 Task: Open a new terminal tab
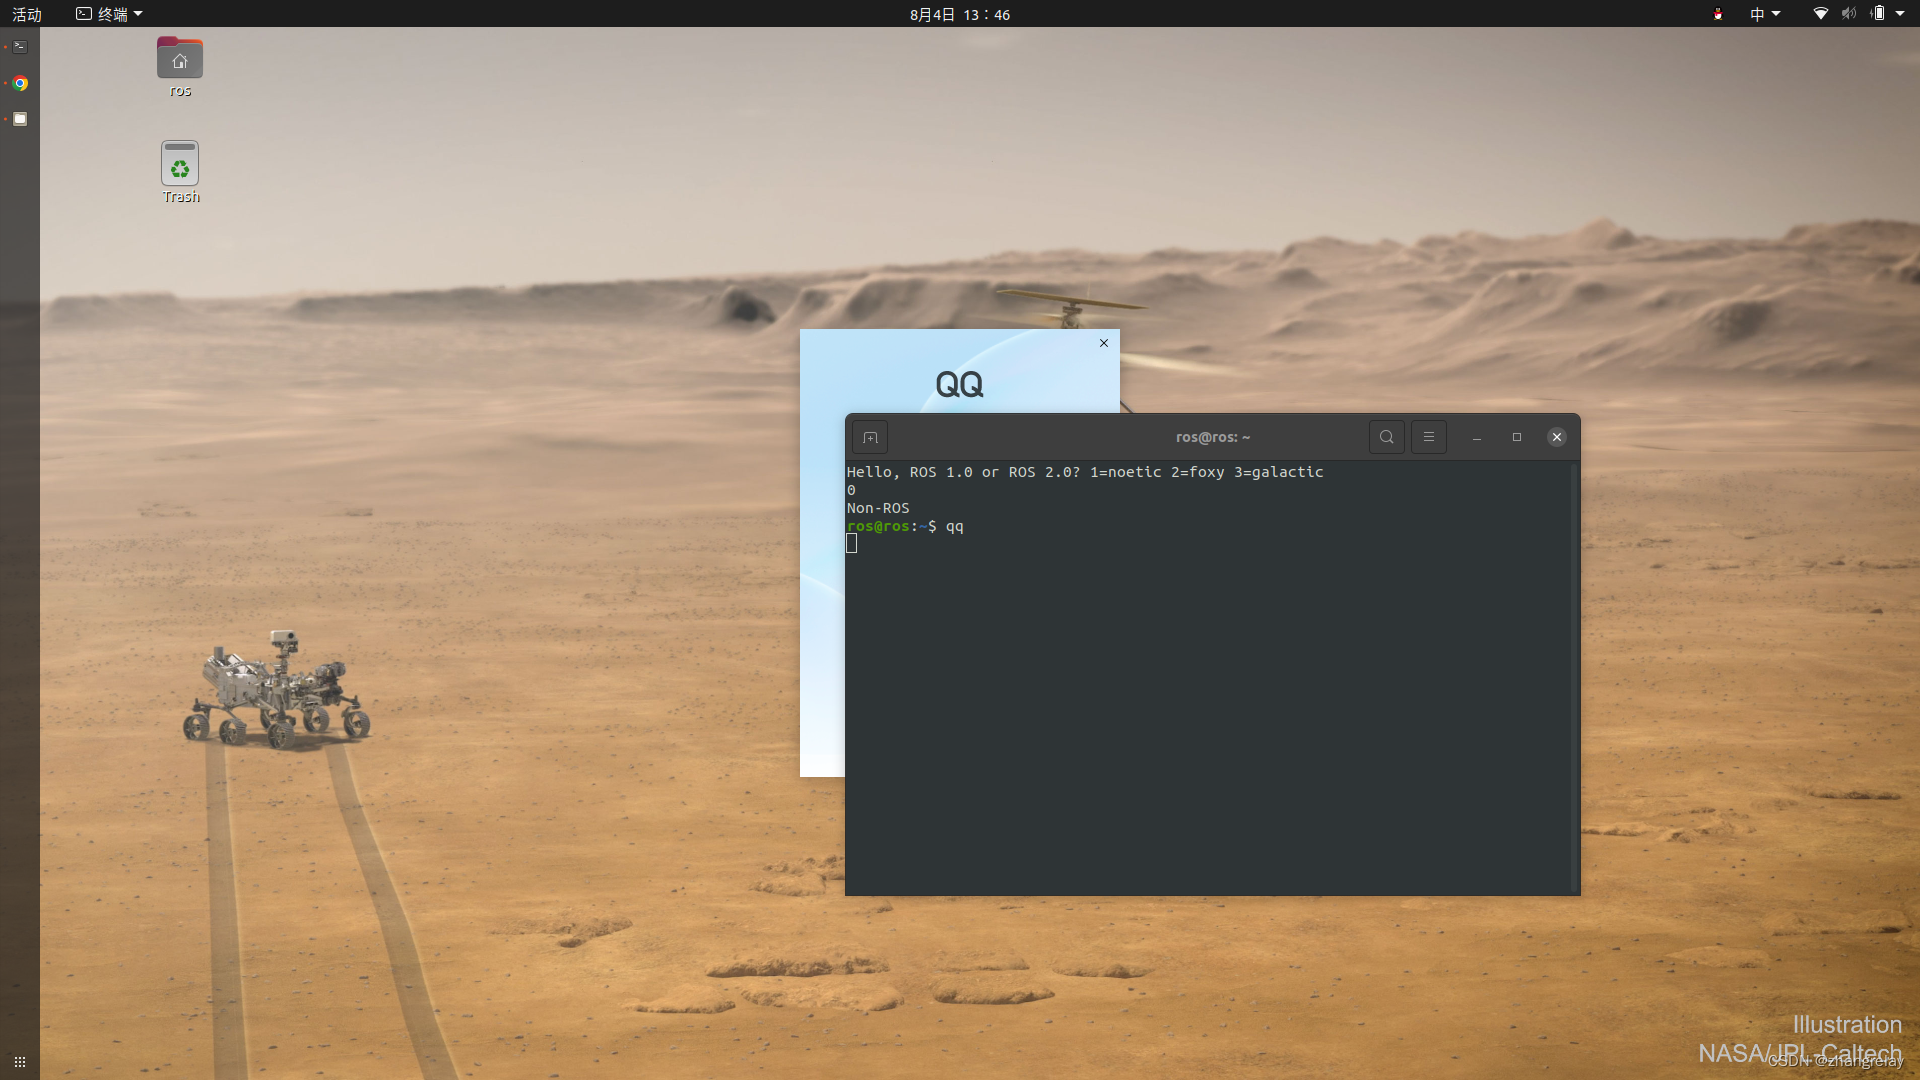click(x=870, y=437)
